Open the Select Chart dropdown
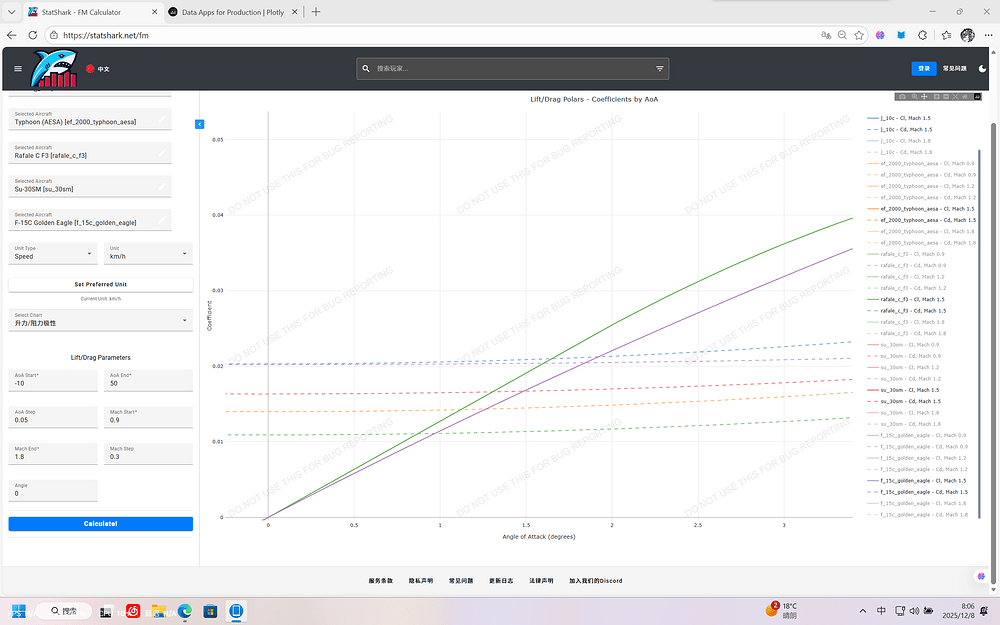The image size is (1000, 625). click(100, 320)
